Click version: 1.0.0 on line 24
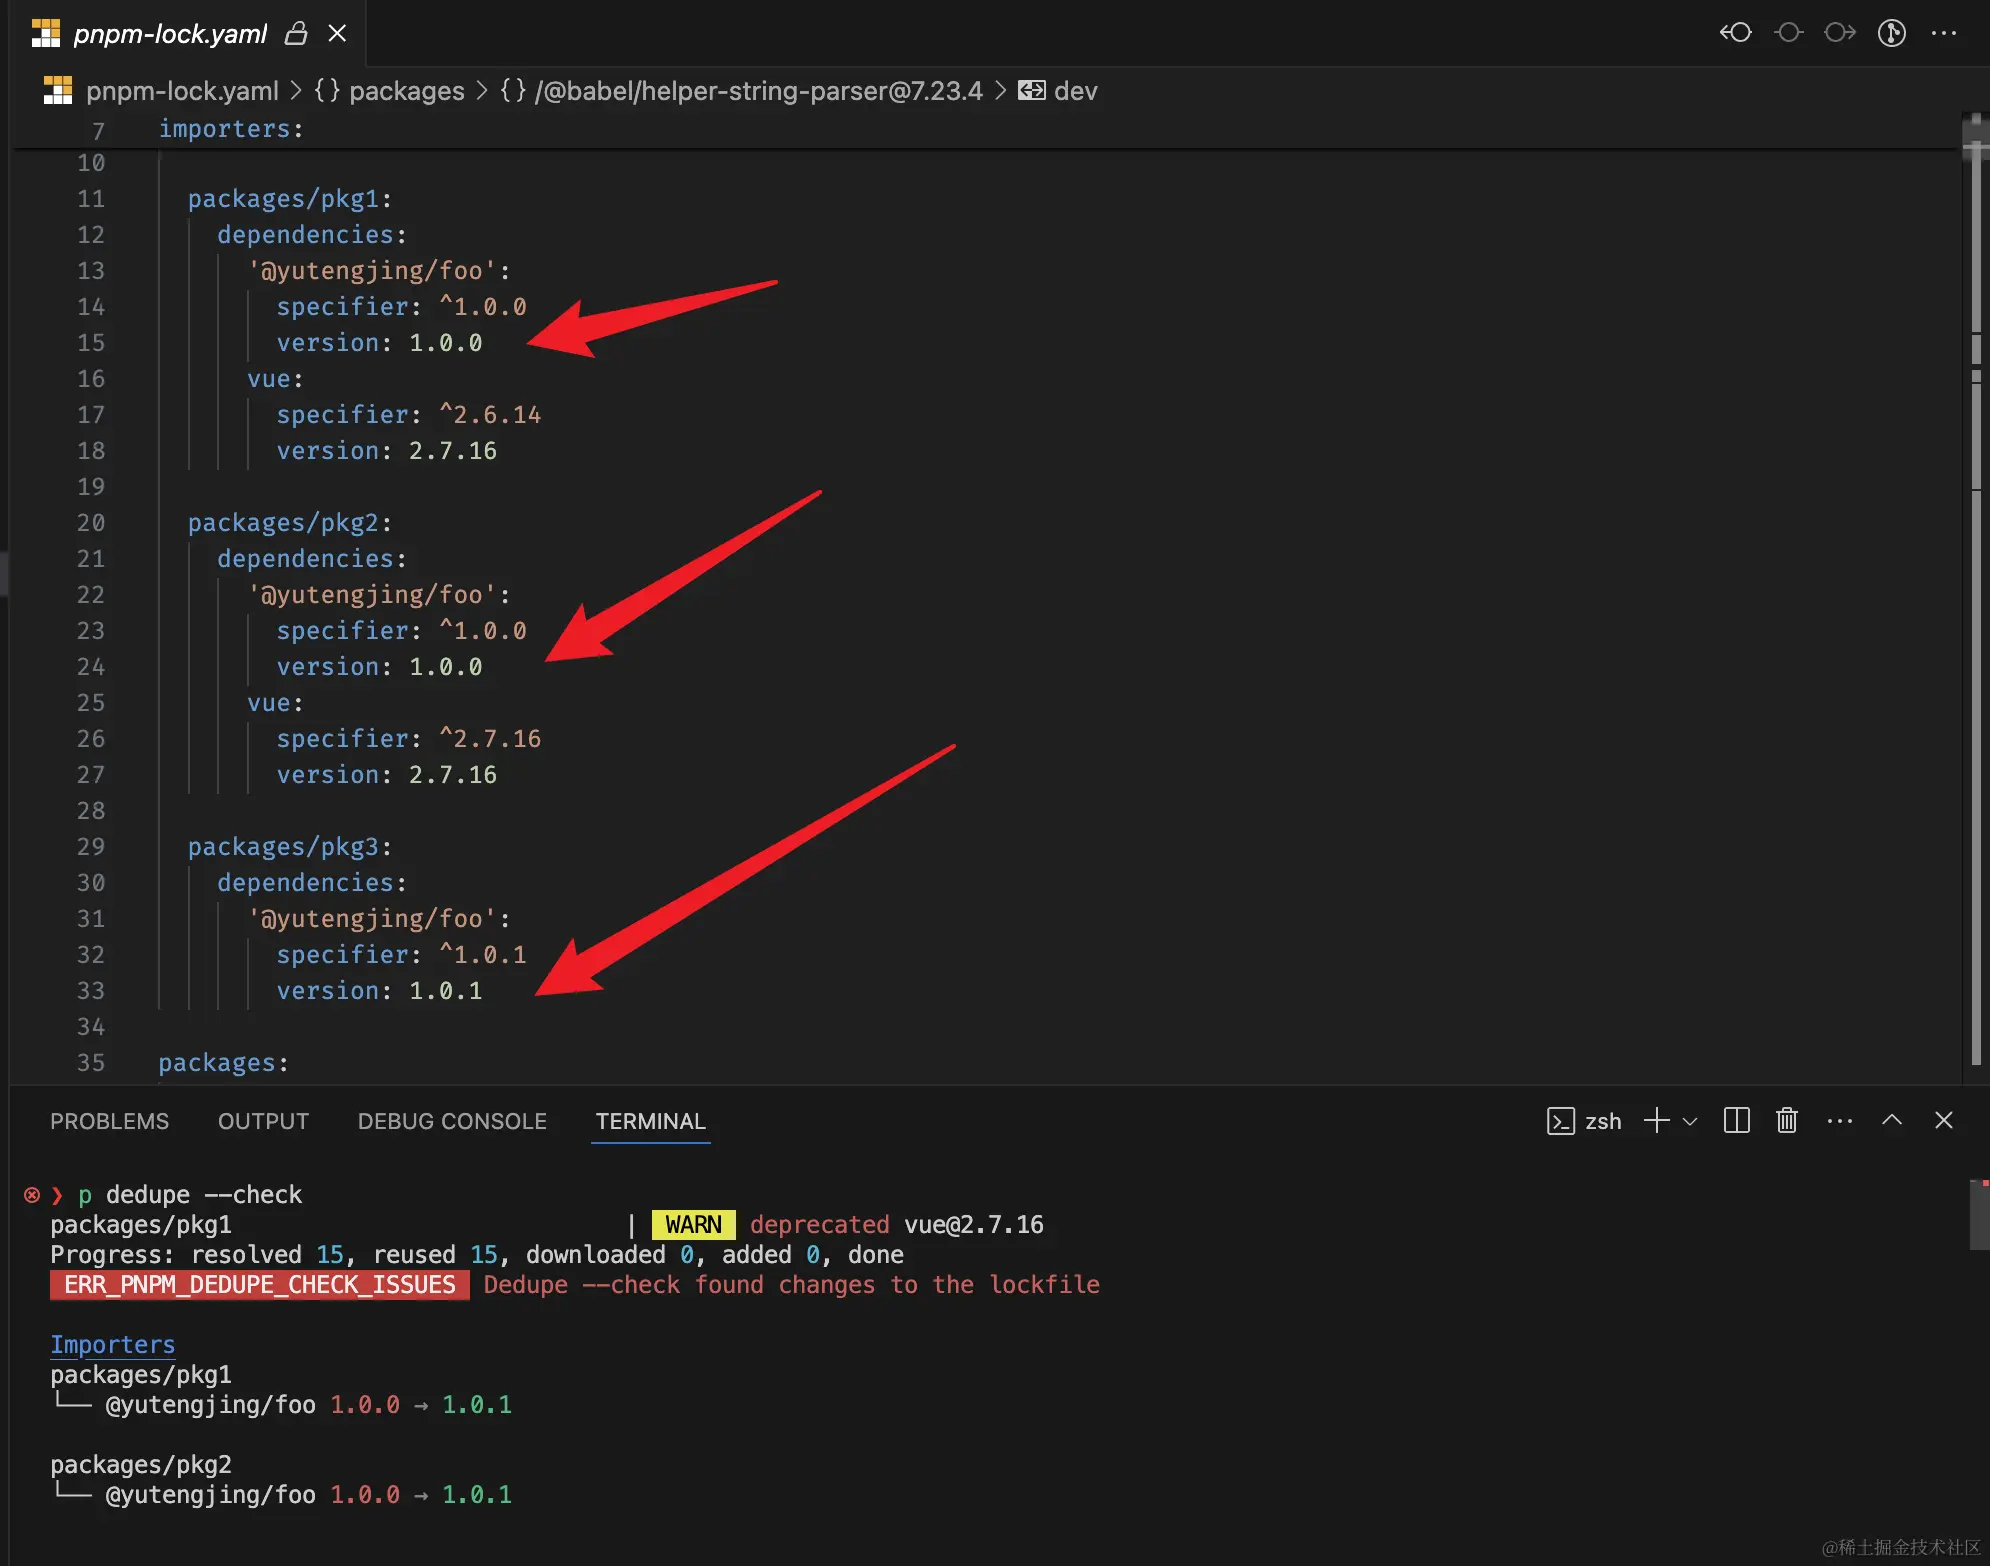The width and height of the screenshot is (1990, 1566). [x=379, y=667]
